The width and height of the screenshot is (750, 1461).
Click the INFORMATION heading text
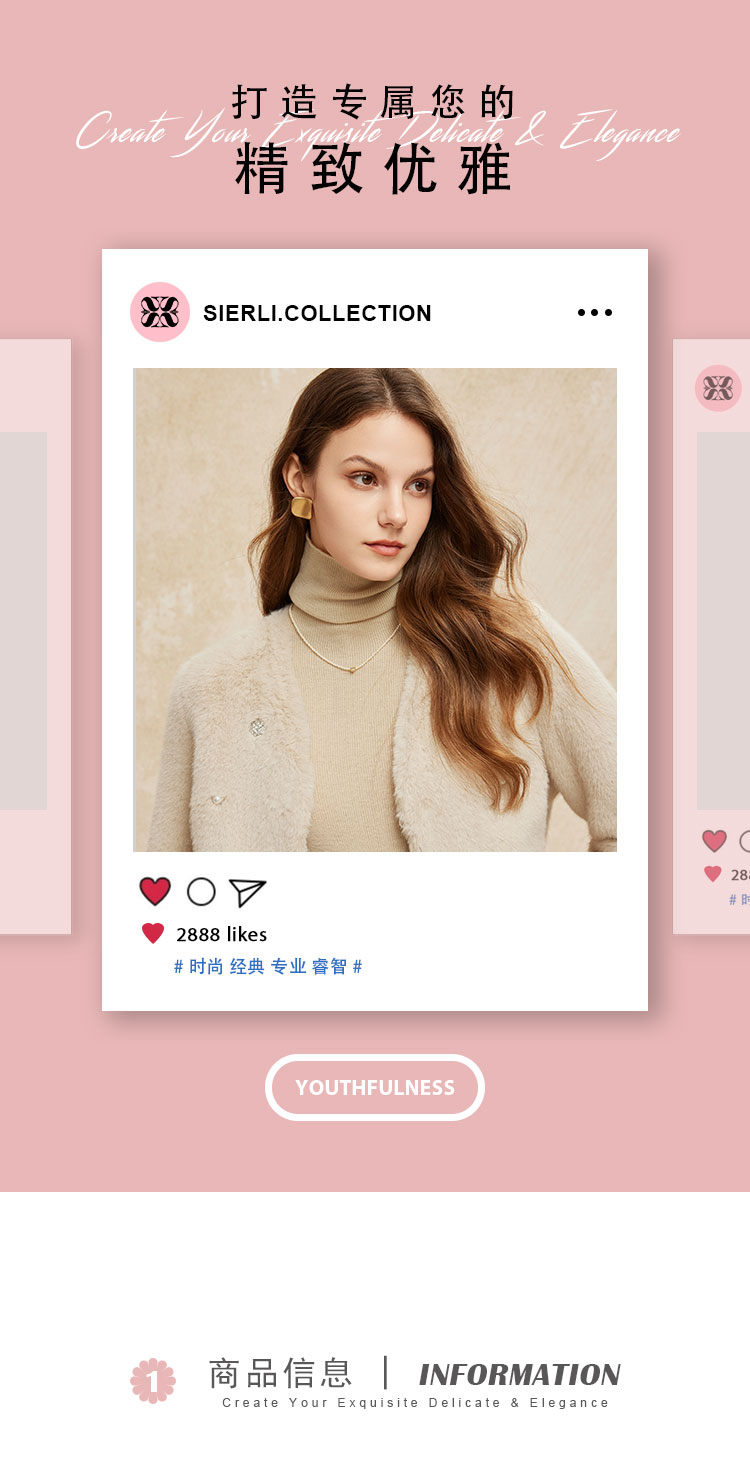[x=519, y=1375]
